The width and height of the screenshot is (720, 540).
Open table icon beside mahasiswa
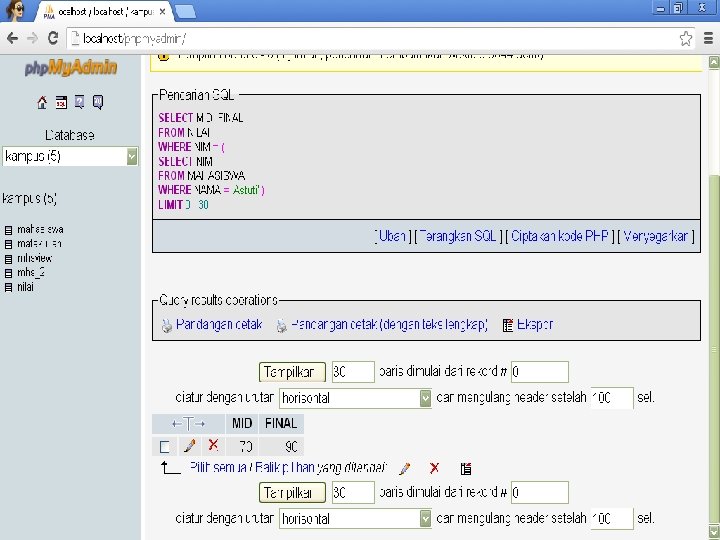8,230
